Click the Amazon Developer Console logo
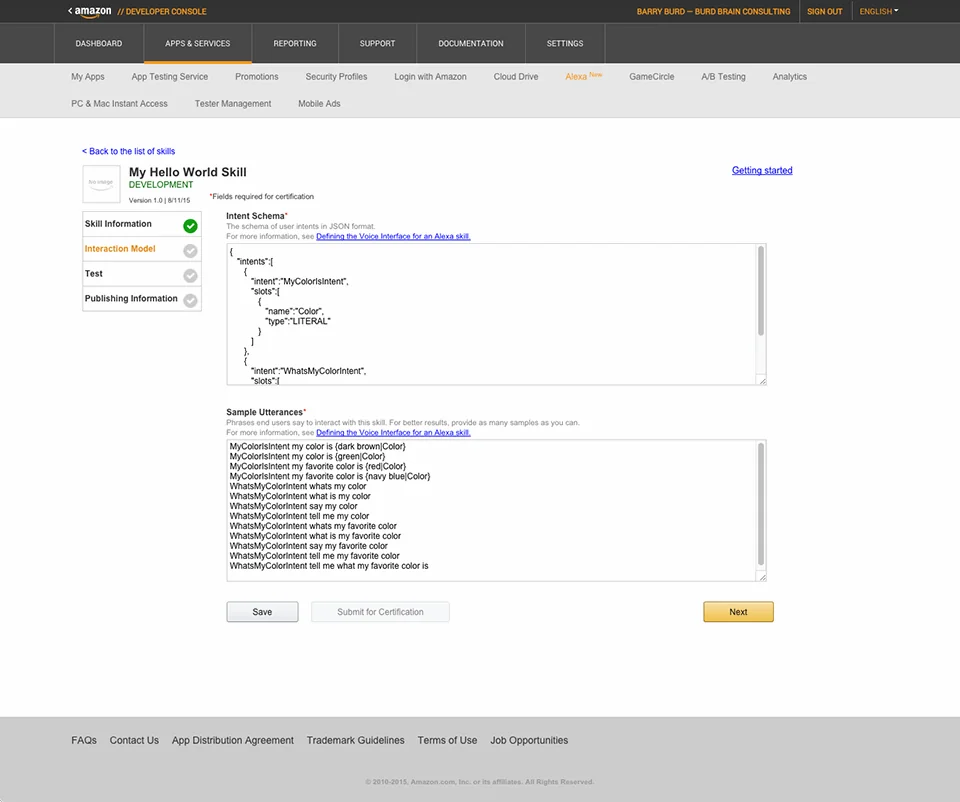 tap(137, 11)
